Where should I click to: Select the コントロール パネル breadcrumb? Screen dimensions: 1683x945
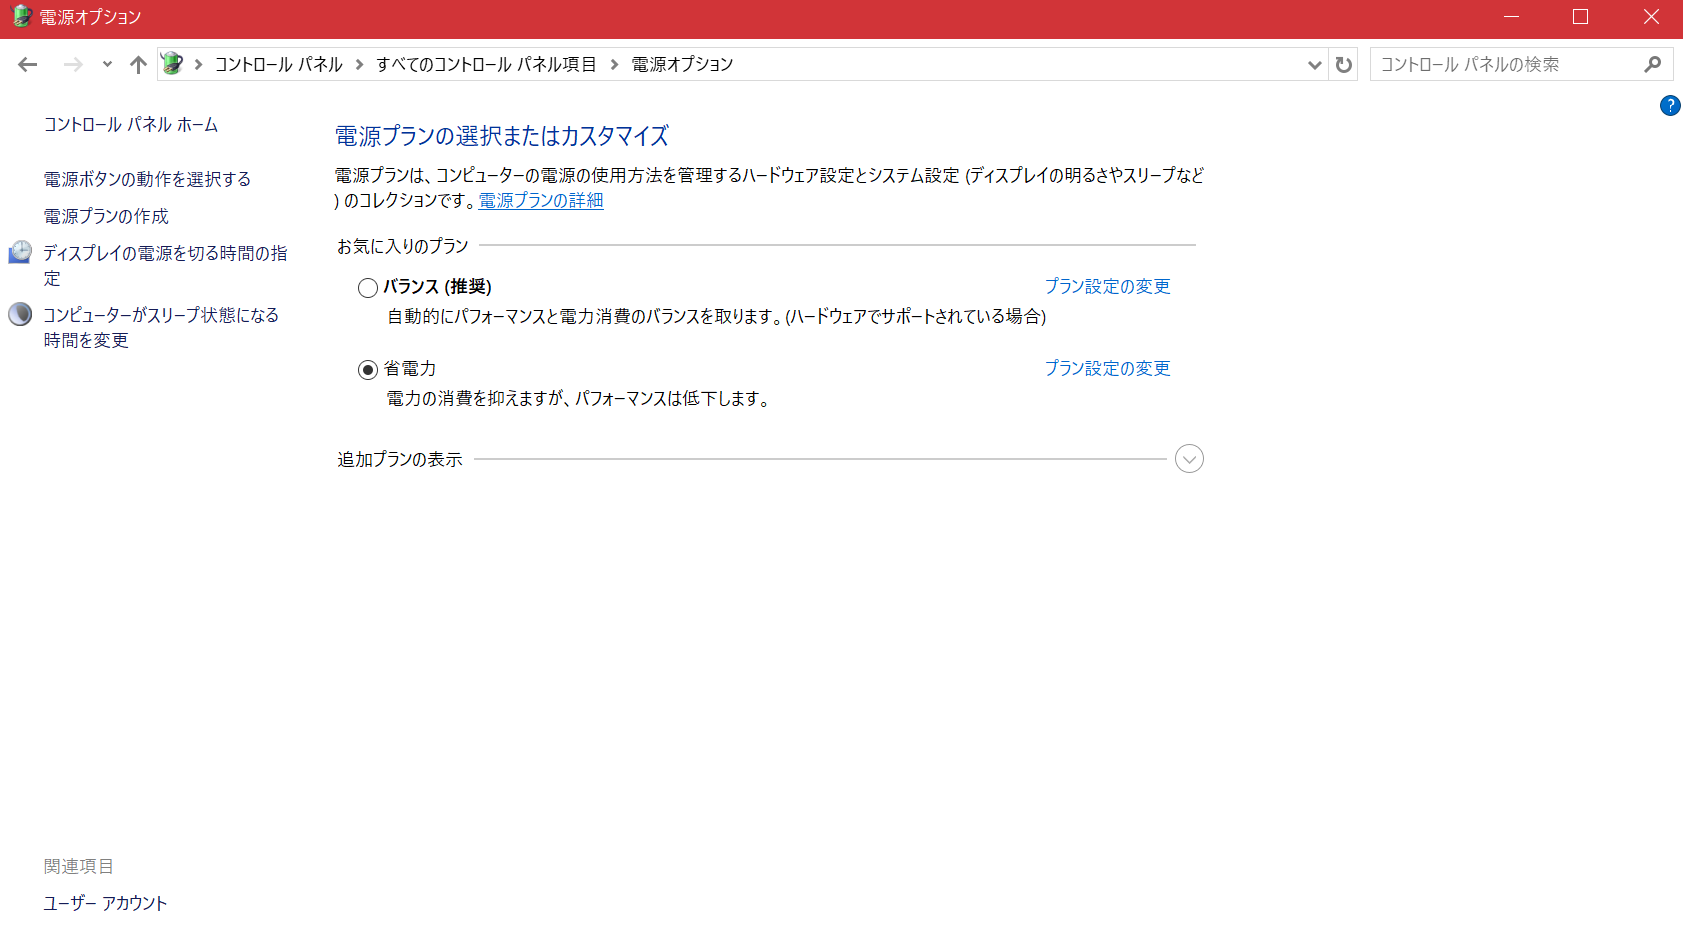click(x=279, y=65)
